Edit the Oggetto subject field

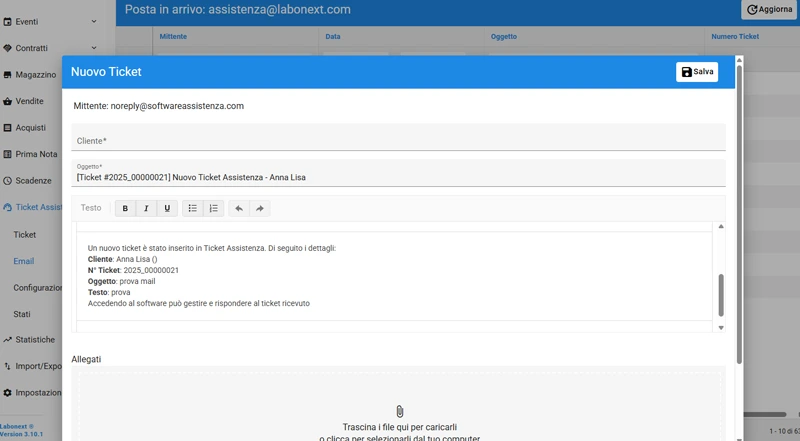pos(398,173)
